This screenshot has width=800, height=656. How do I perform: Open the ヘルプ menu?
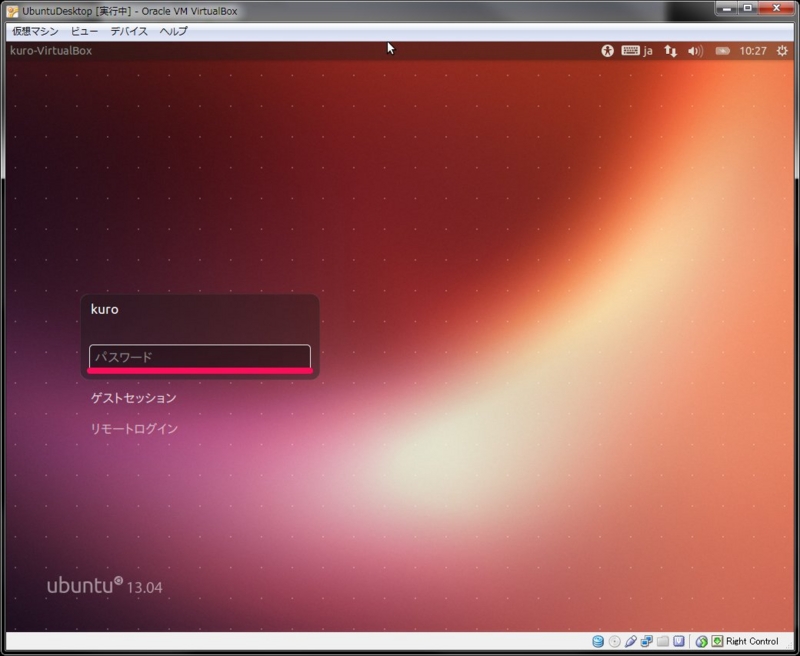(173, 31)
